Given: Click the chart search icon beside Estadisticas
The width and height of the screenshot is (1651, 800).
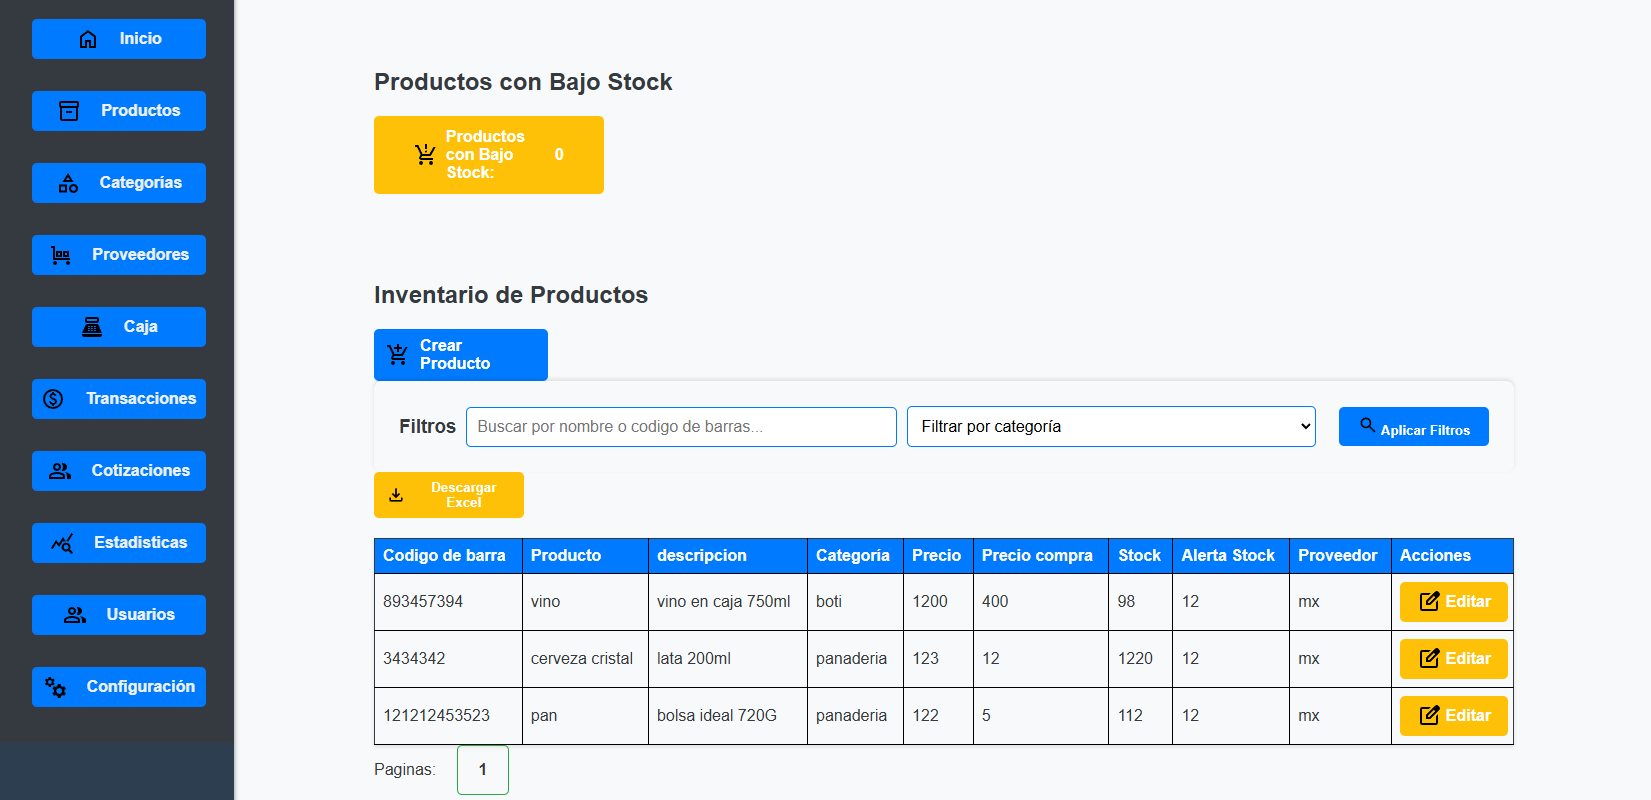Looking at the screenshot, I should tap(62, 543).
